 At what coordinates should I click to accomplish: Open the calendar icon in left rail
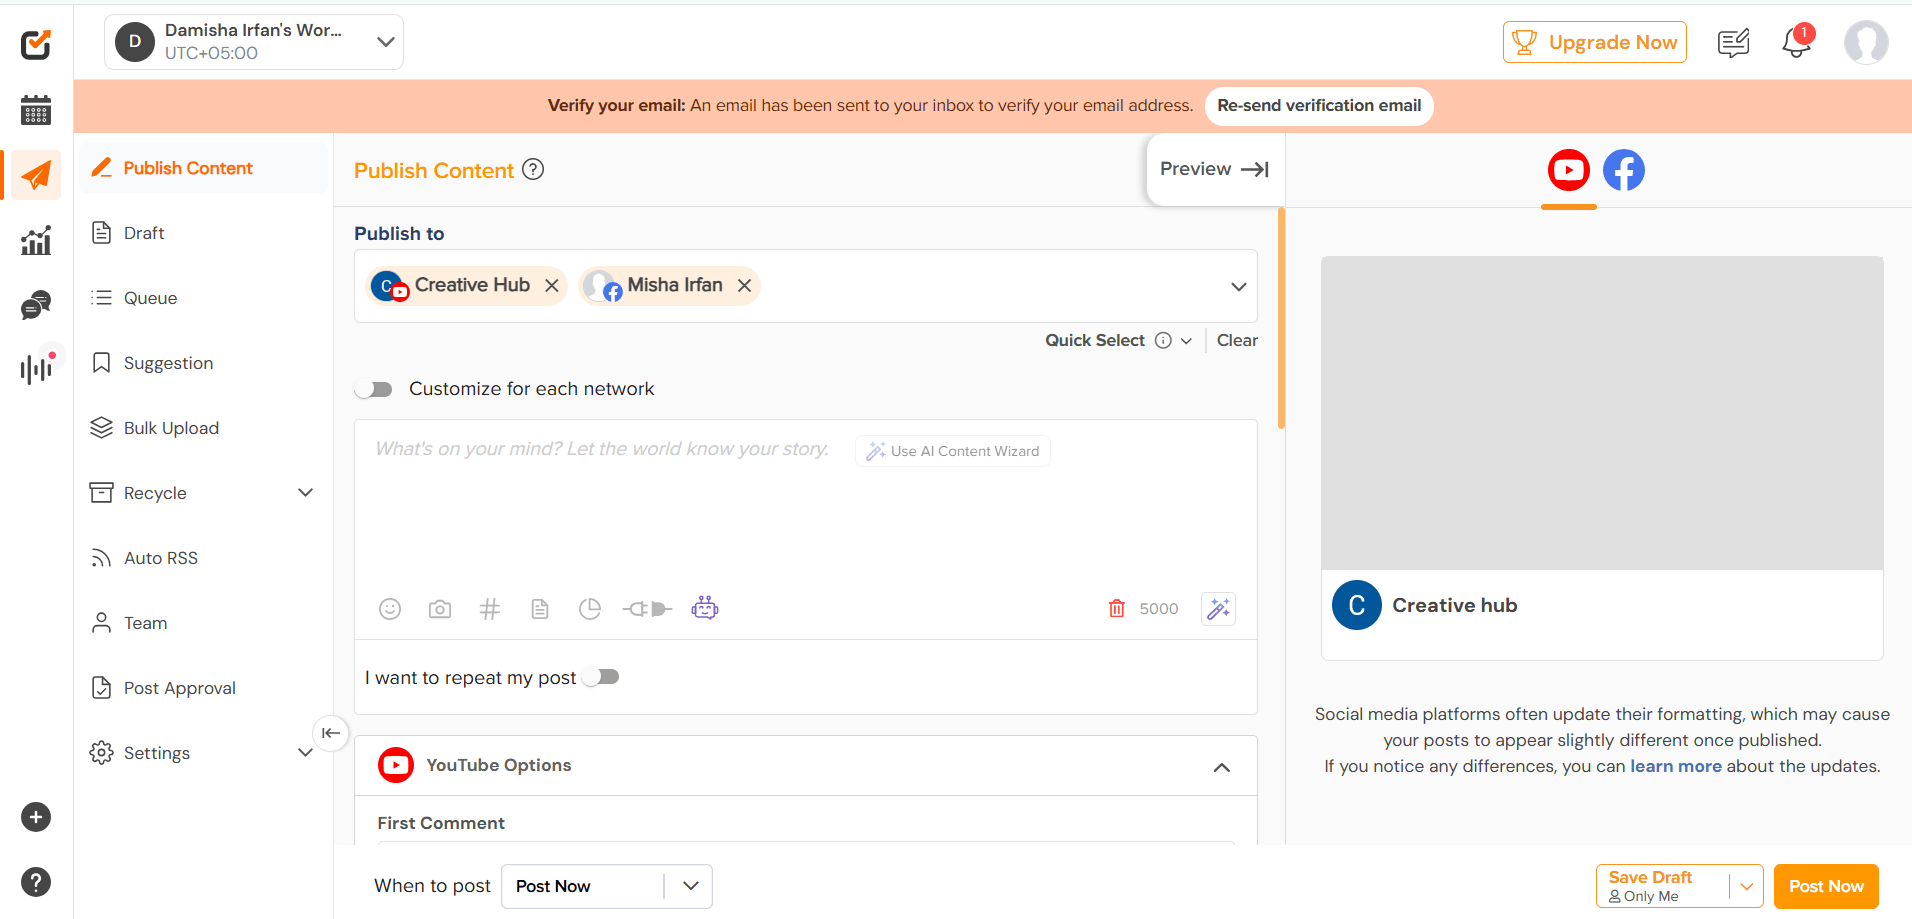36,109
